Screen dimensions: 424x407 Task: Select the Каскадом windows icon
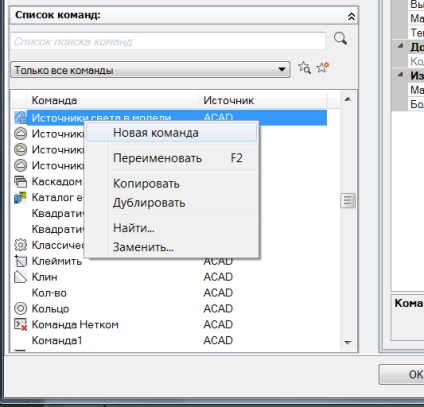click(20, 181)
